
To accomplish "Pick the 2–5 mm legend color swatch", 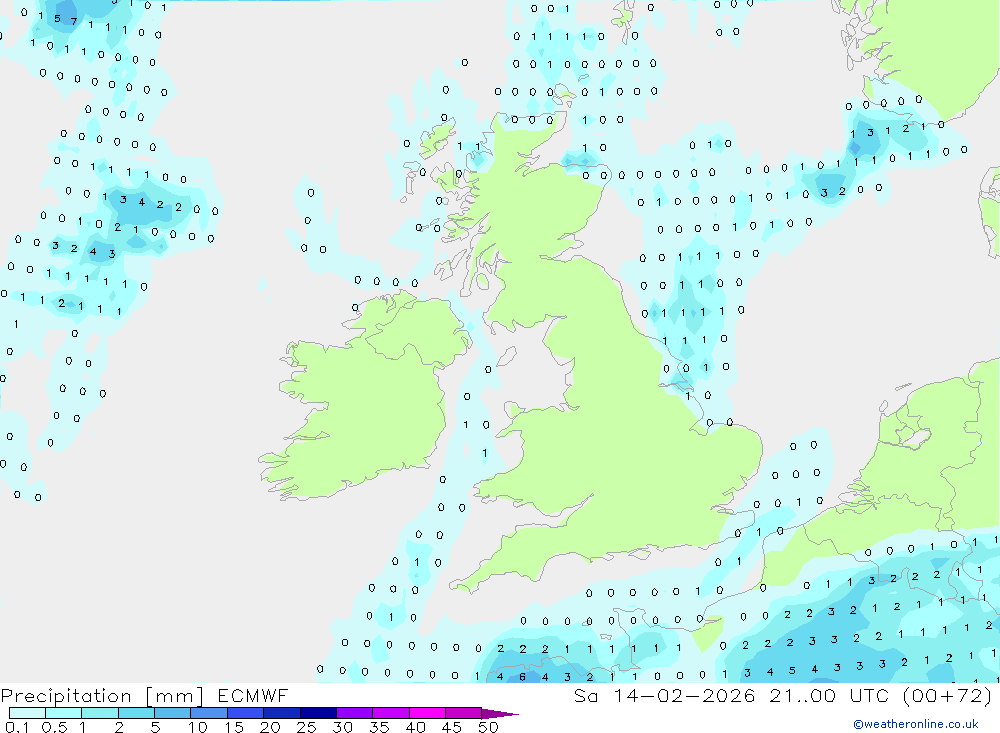I will (136, 713).
